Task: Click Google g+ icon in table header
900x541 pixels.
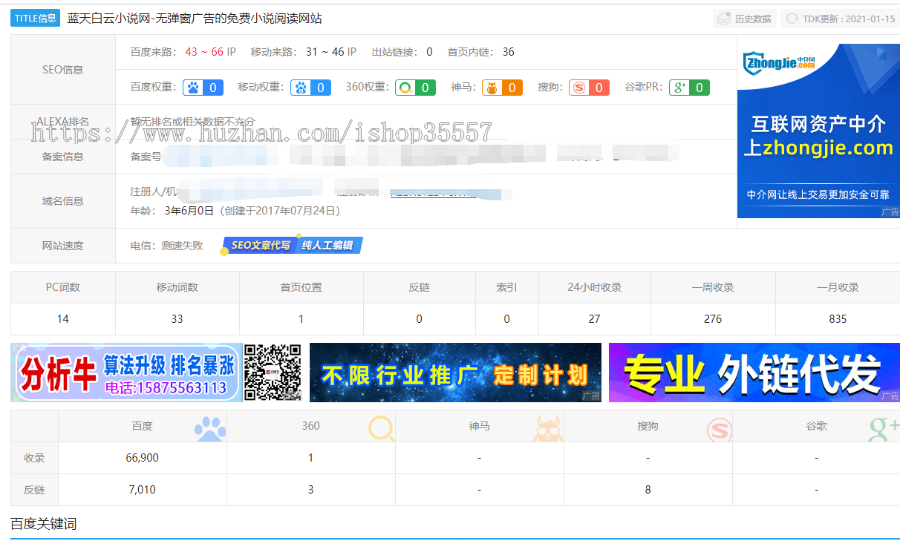Action: point(883,429)
